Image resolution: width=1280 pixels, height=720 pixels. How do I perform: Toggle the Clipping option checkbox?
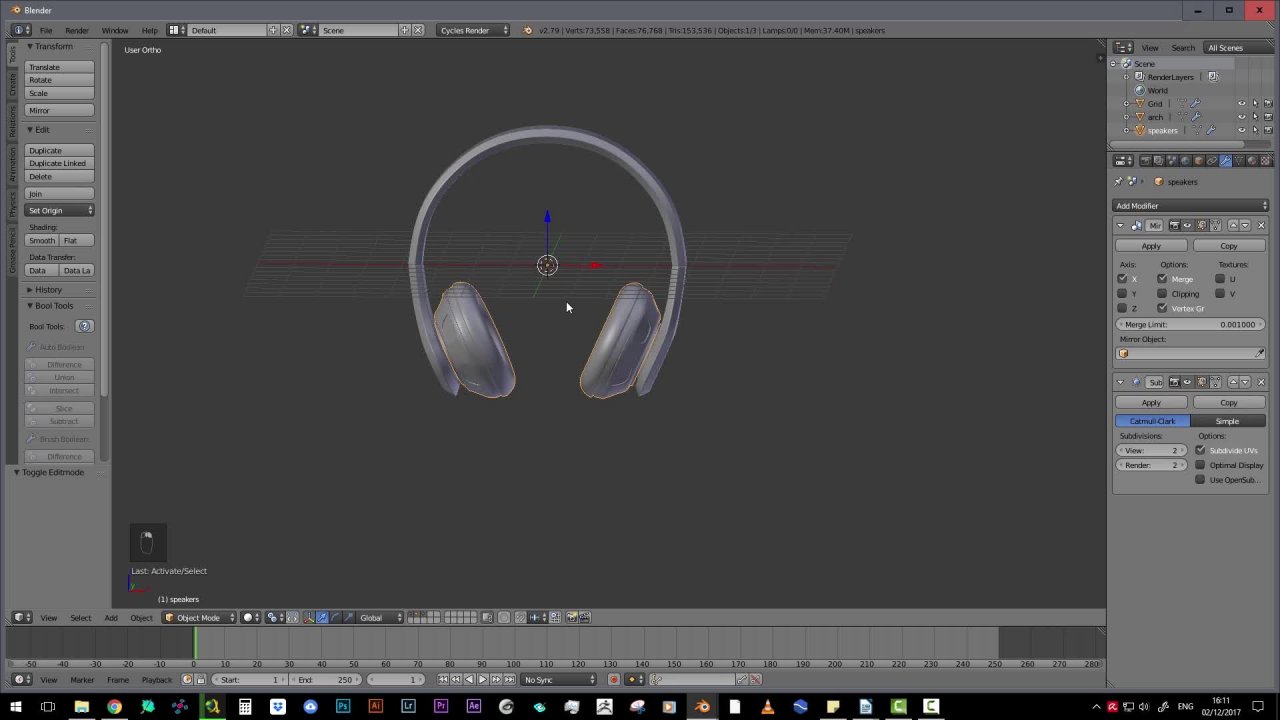click(1162, 294)
